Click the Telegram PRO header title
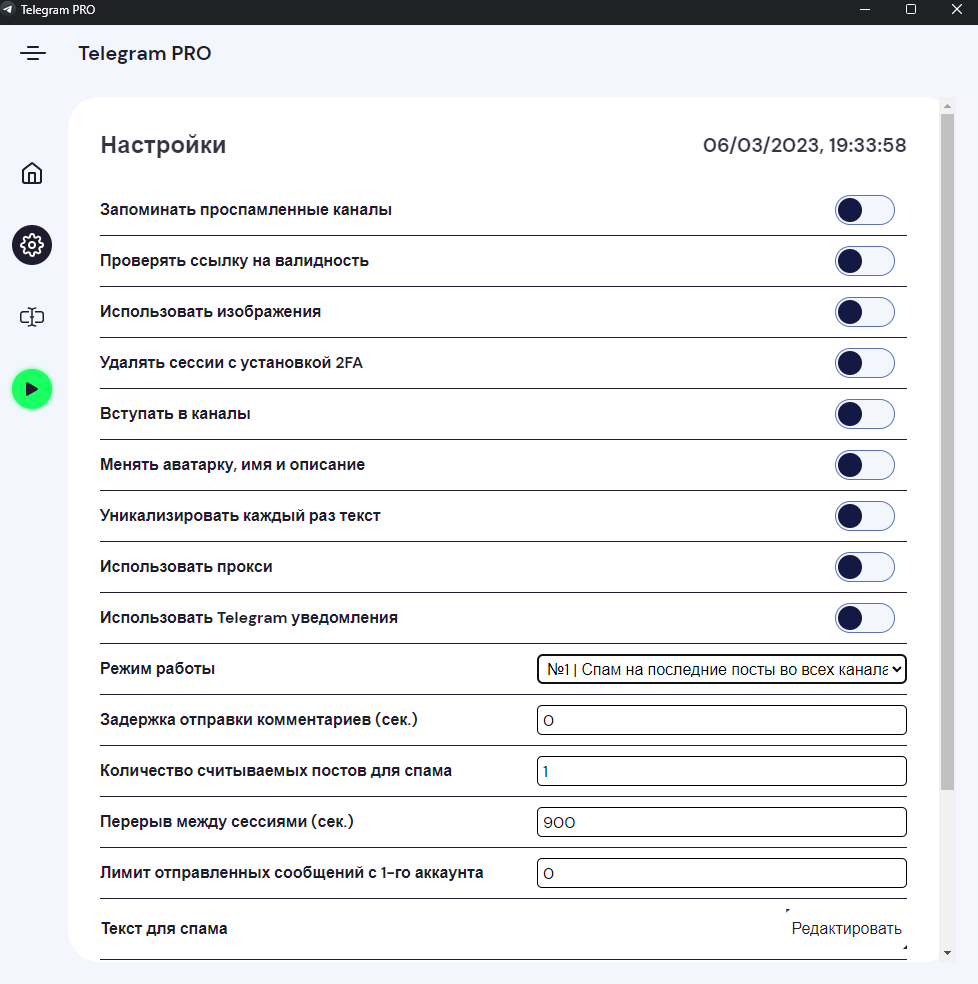 [144, 53]
